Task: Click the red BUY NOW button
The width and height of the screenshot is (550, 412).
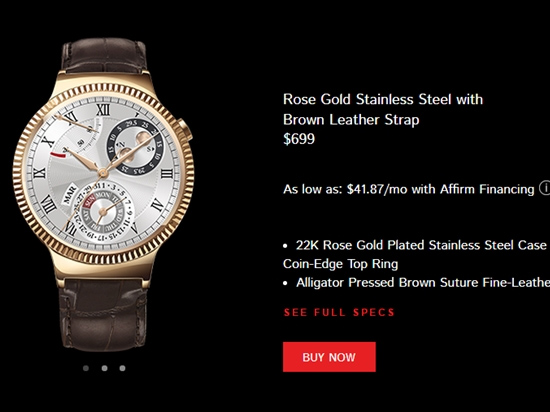Action: click(329, 357)
